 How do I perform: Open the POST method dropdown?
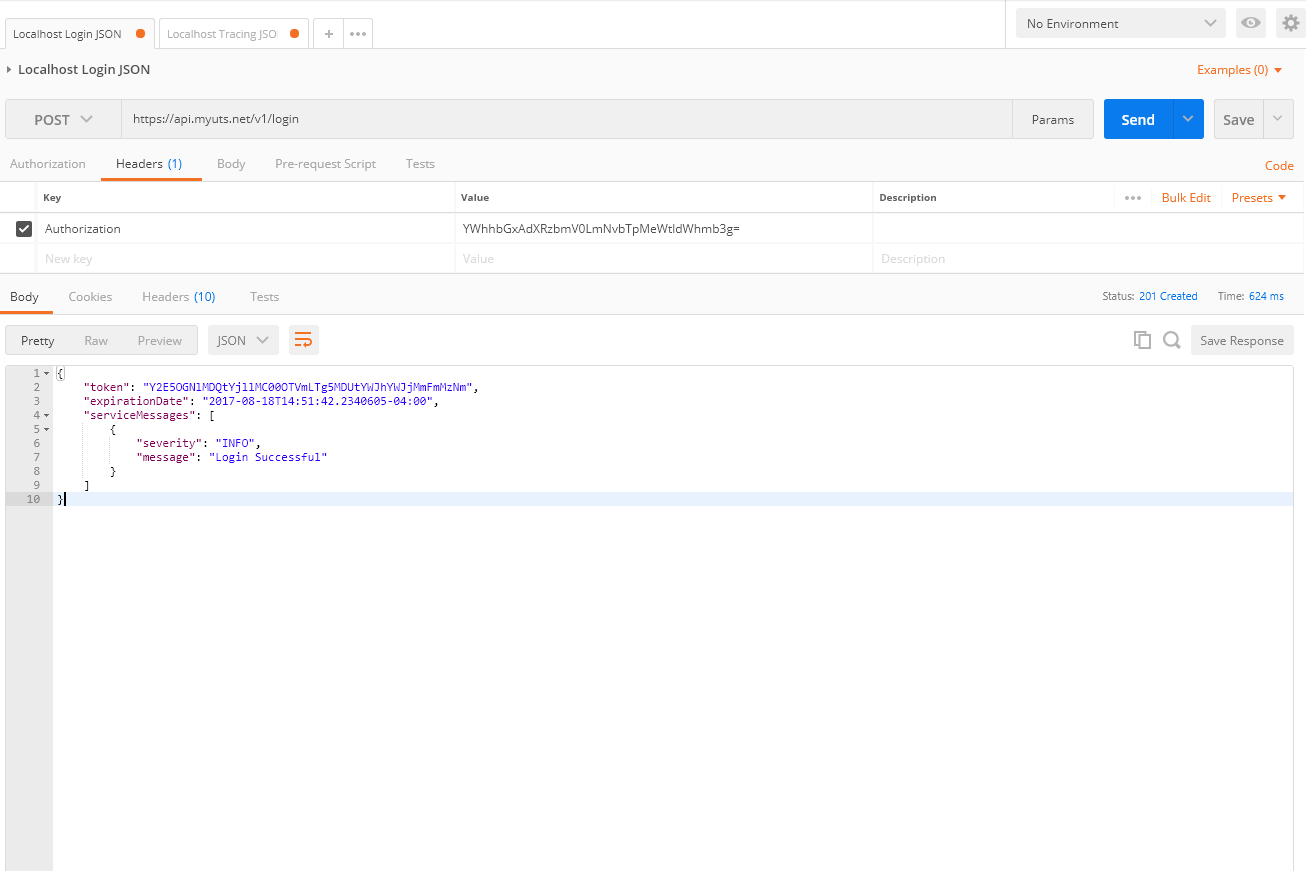[62, 118]
